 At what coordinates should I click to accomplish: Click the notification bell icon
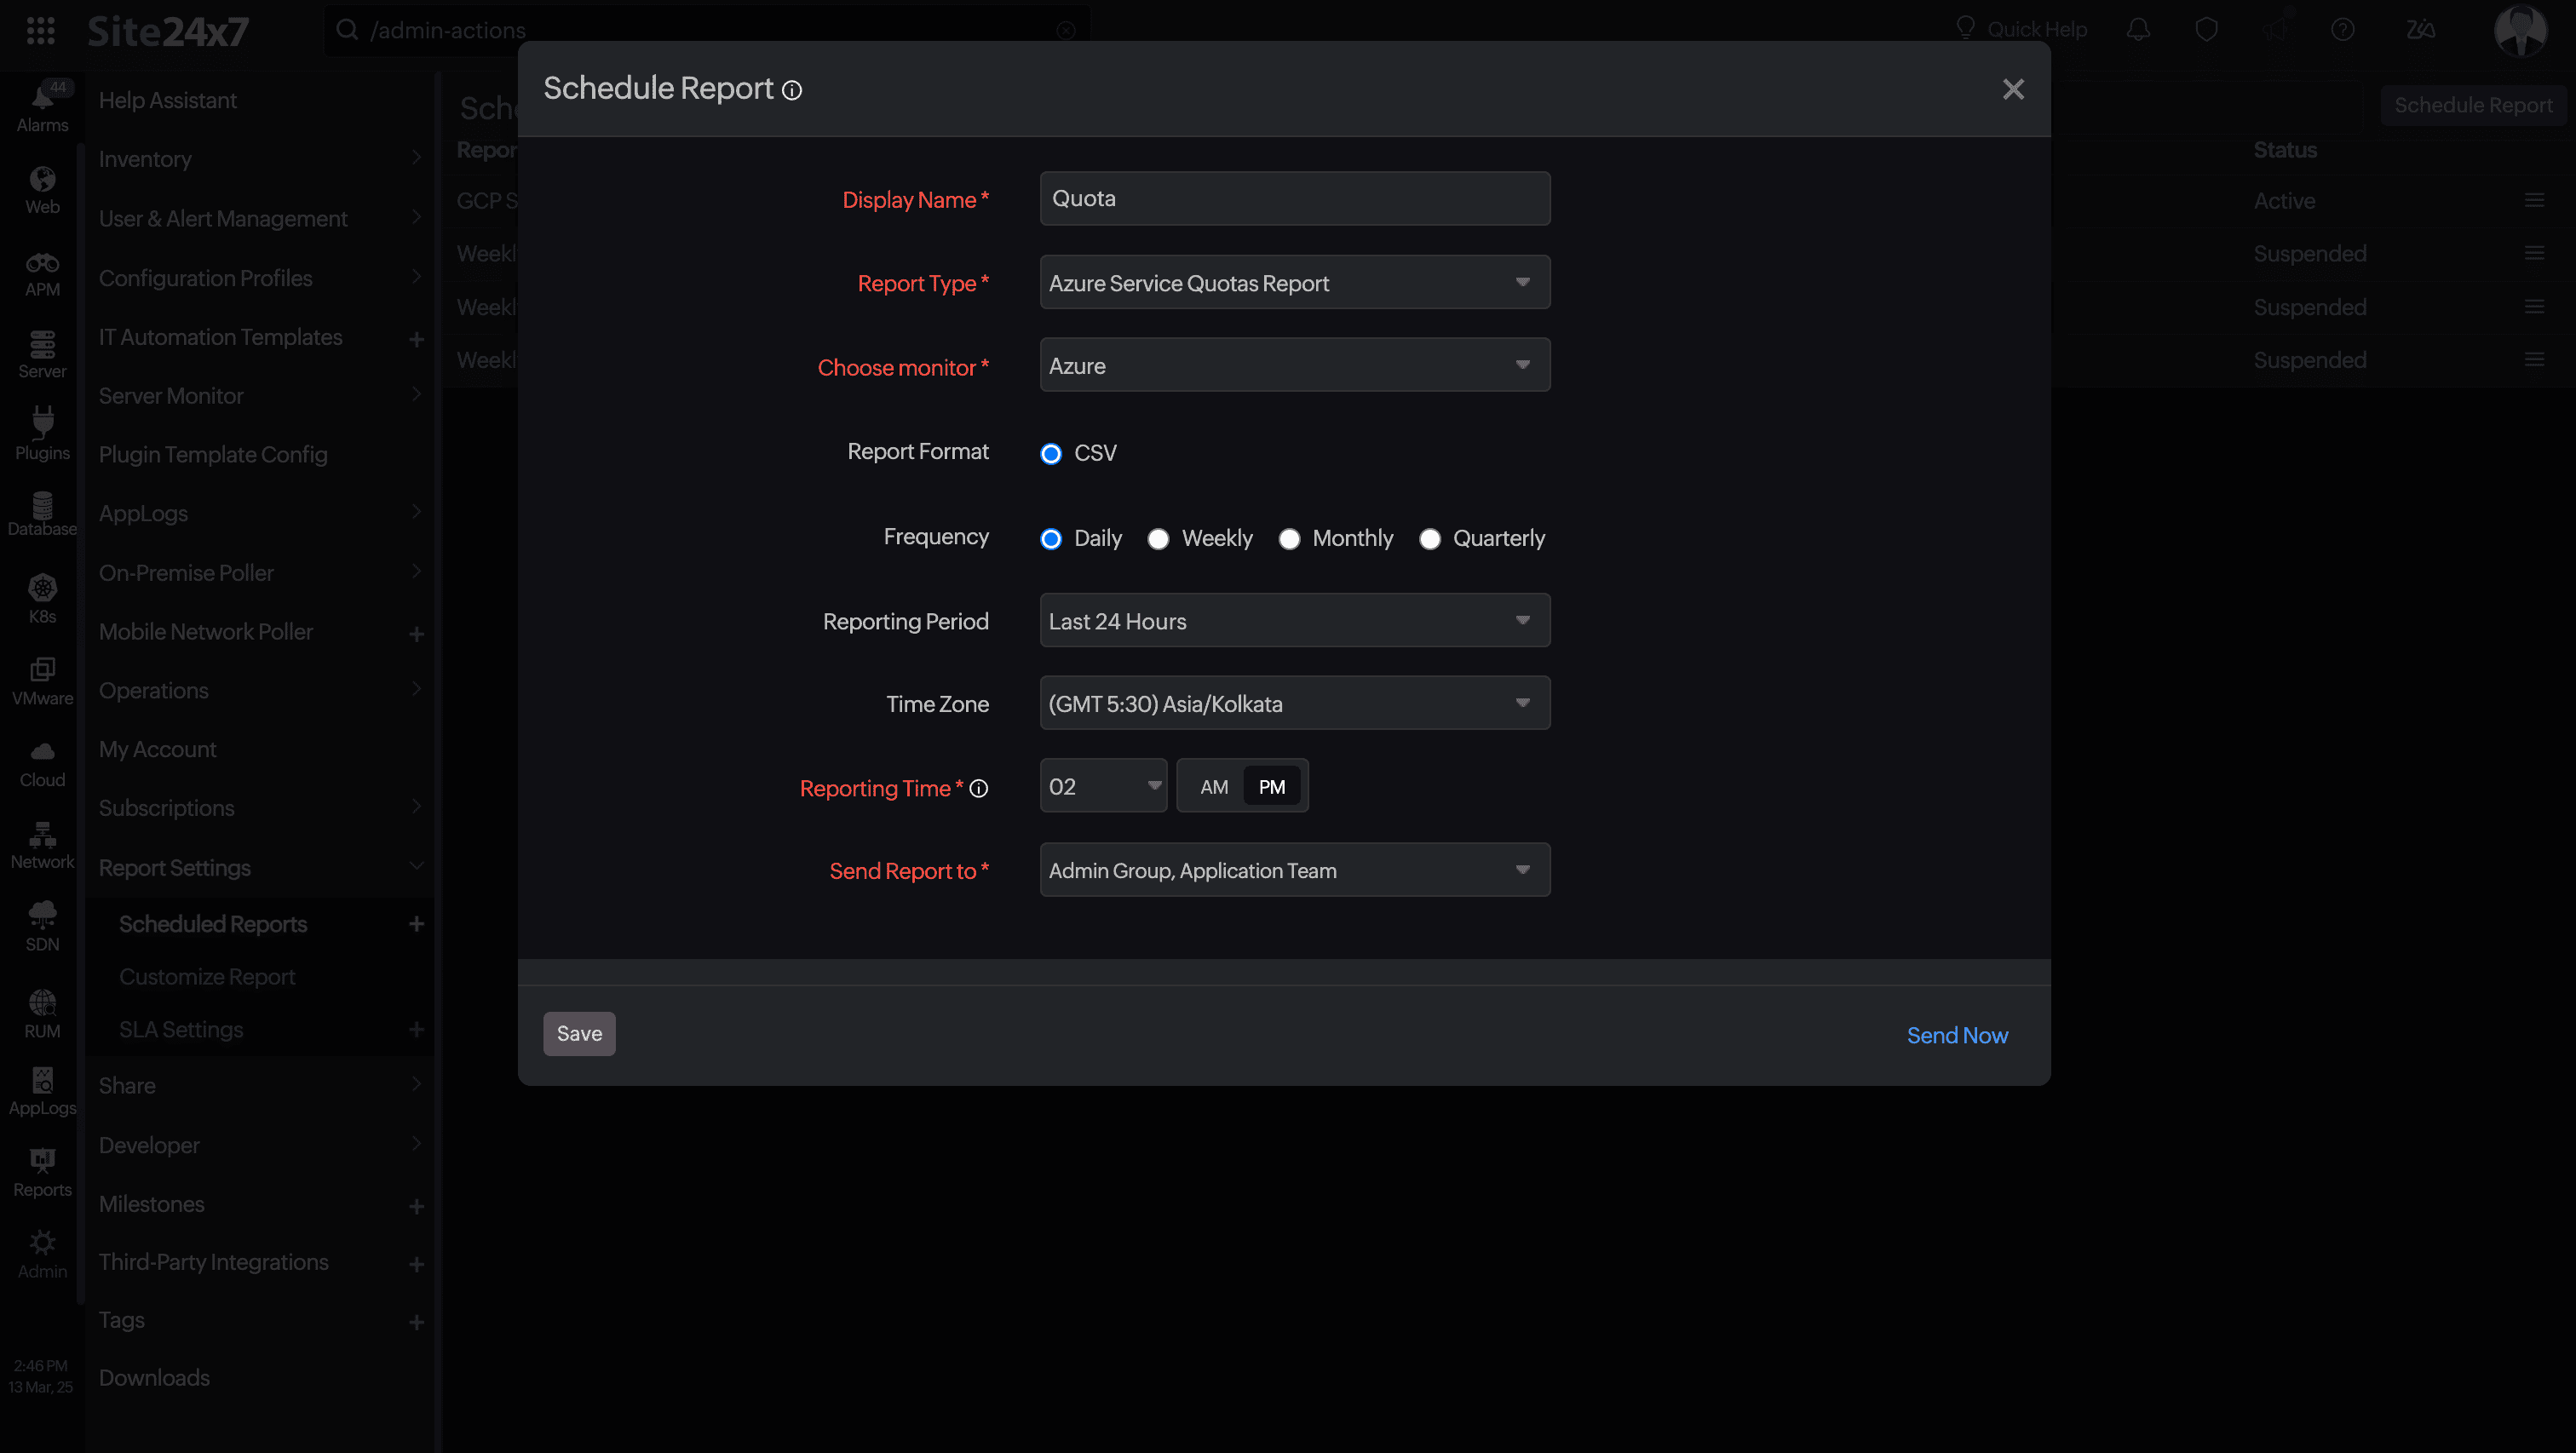point(2138,30)
